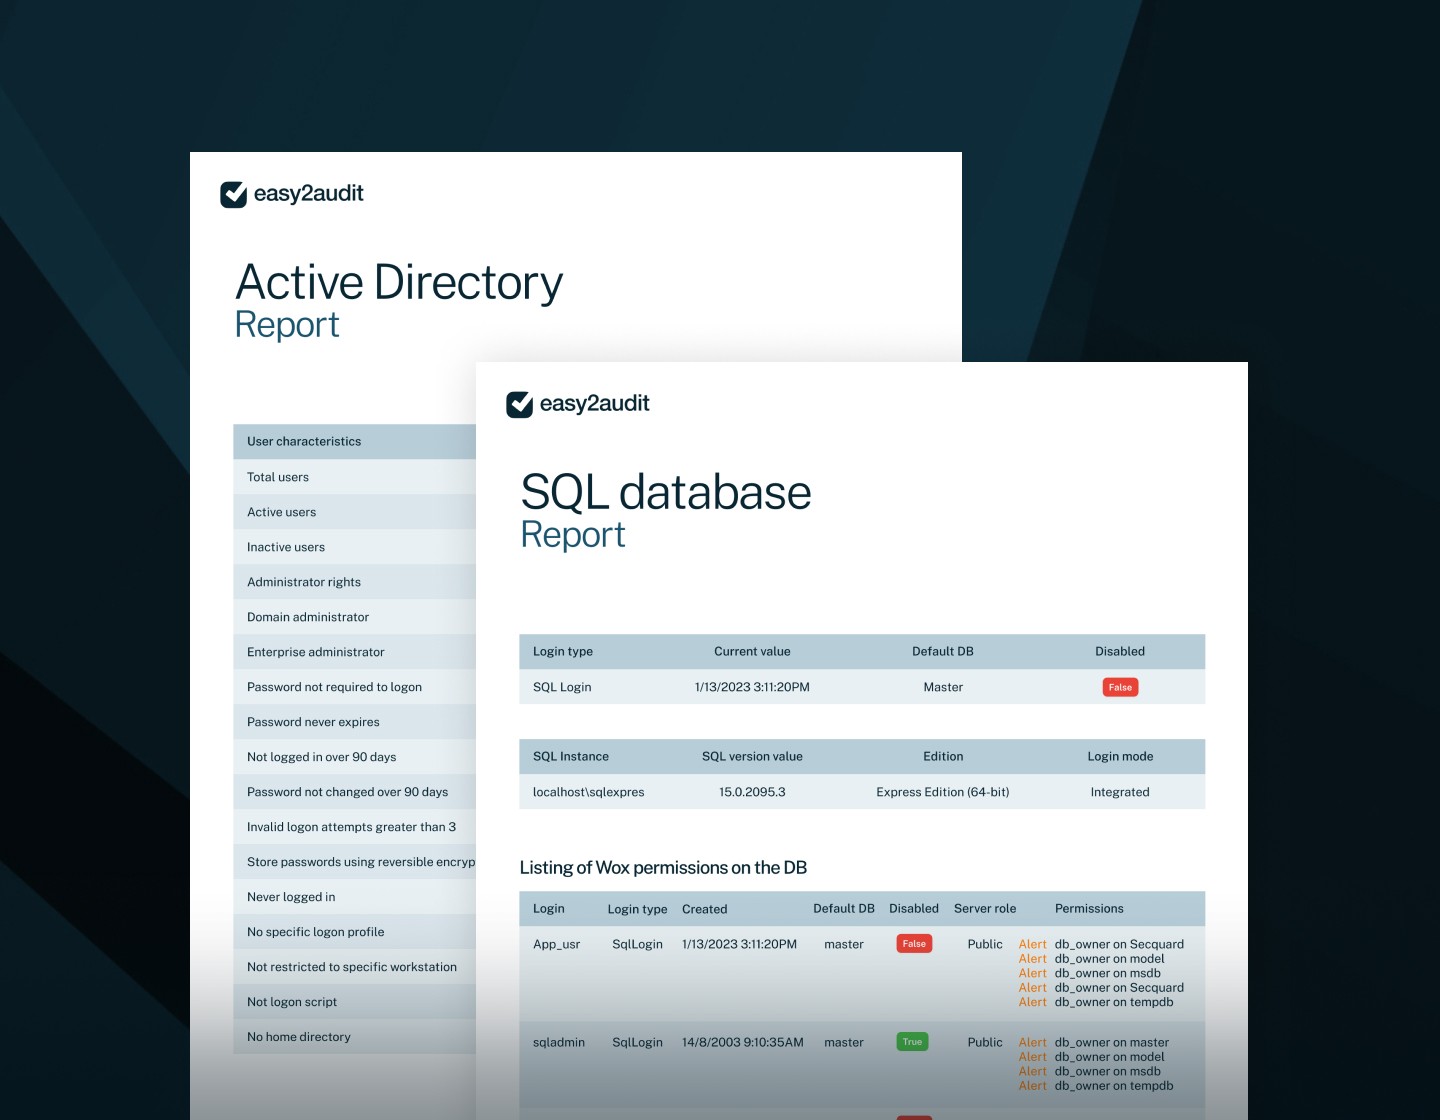Toggle the Disabled state for App_usr login
Screen dimensions: 1440x1120
914,943
